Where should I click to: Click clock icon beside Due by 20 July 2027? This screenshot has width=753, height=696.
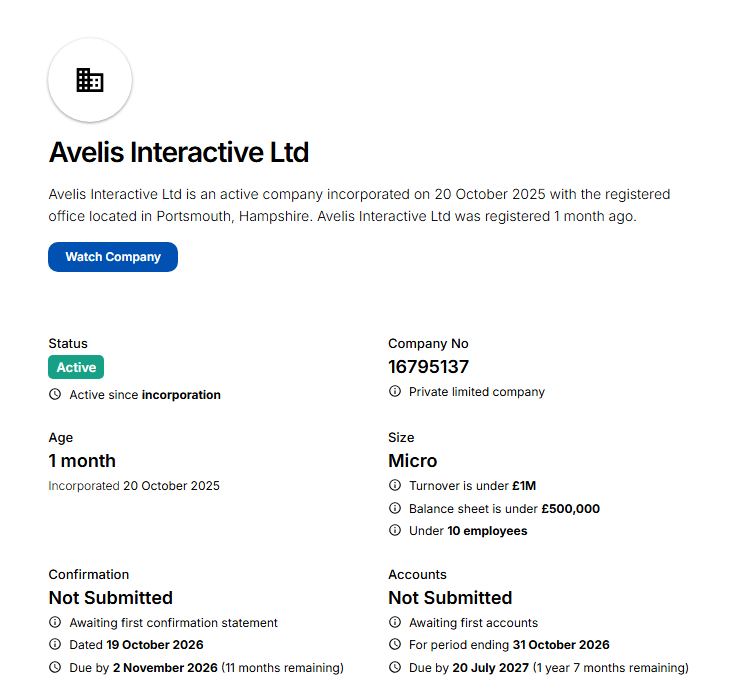395,667
